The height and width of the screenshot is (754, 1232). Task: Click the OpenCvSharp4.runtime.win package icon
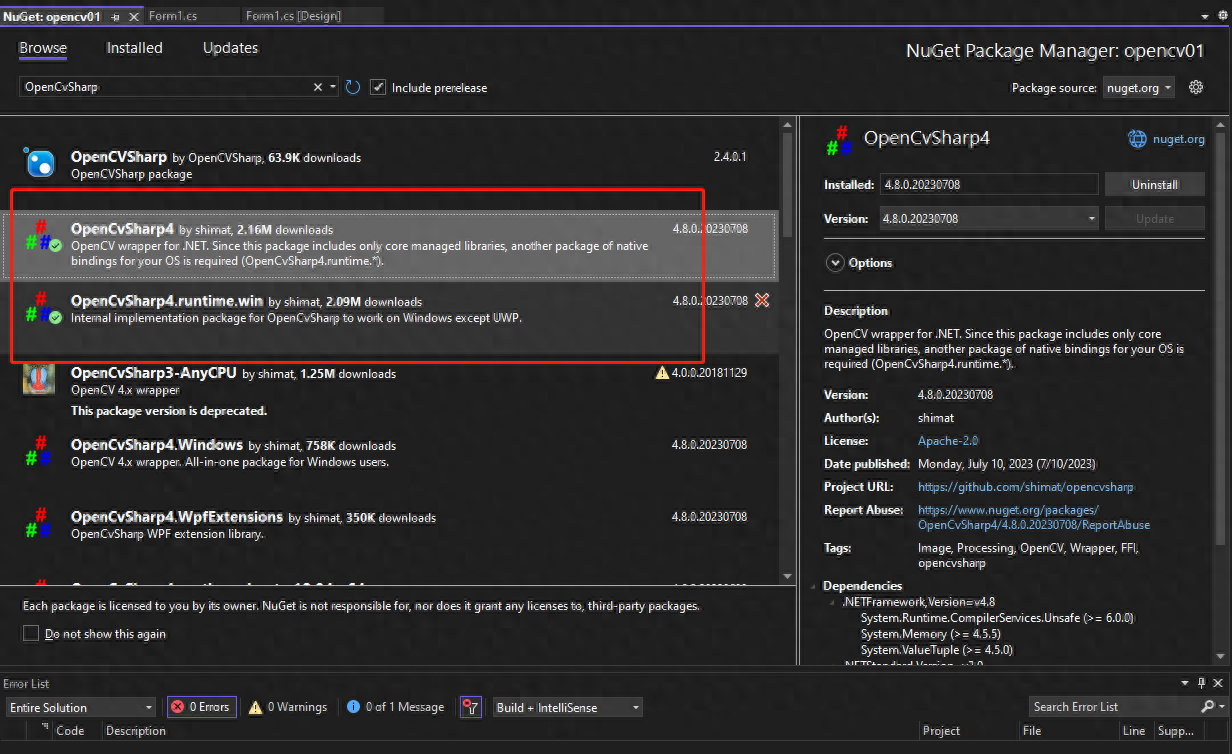[42, 307]
